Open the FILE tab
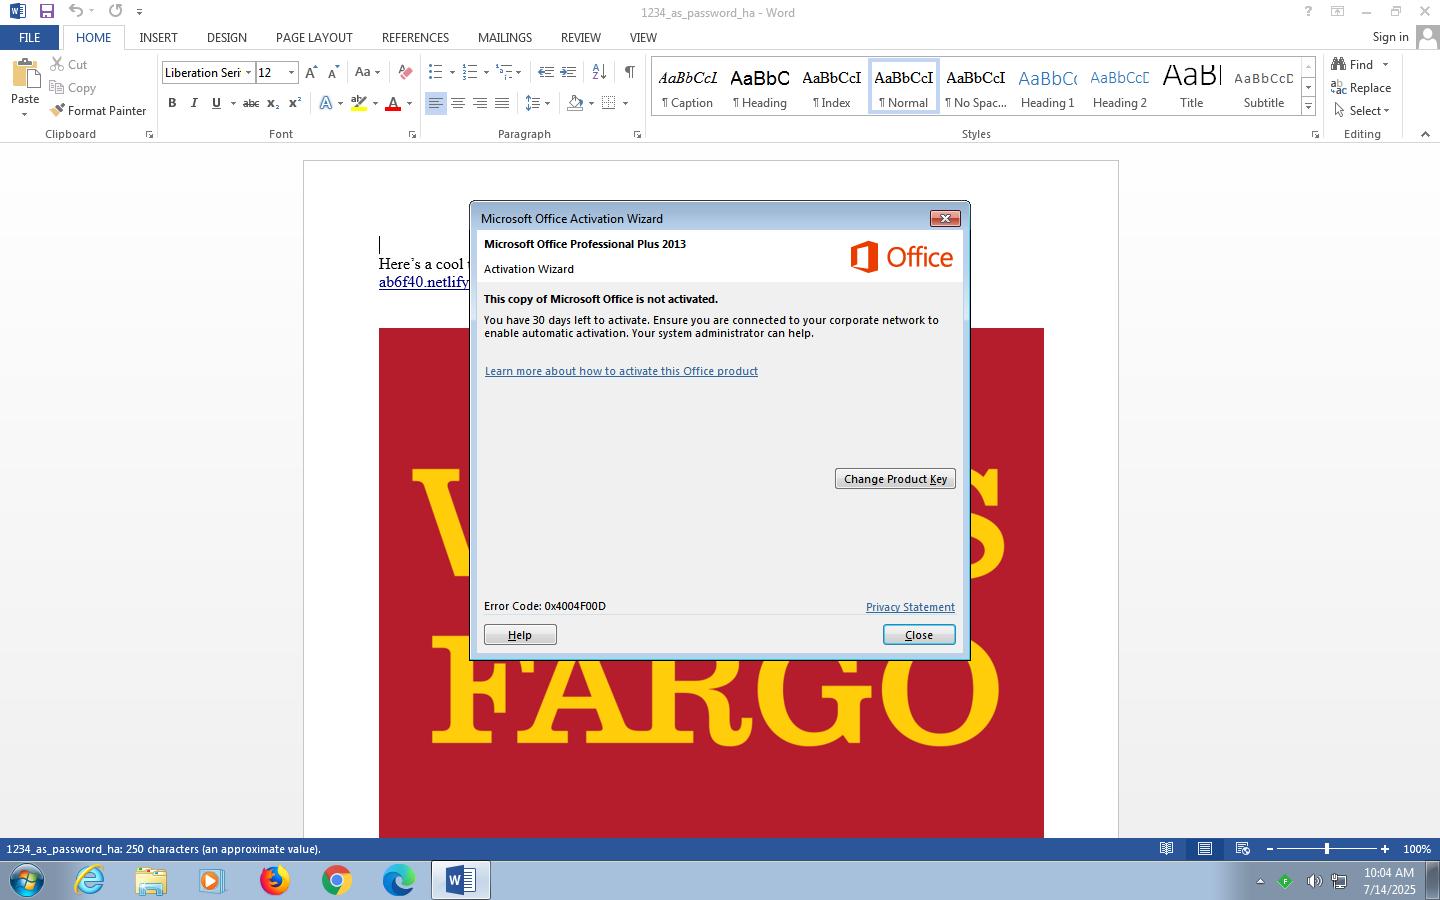Viewport: 1440px width, 900px height. tap(30, 37)
